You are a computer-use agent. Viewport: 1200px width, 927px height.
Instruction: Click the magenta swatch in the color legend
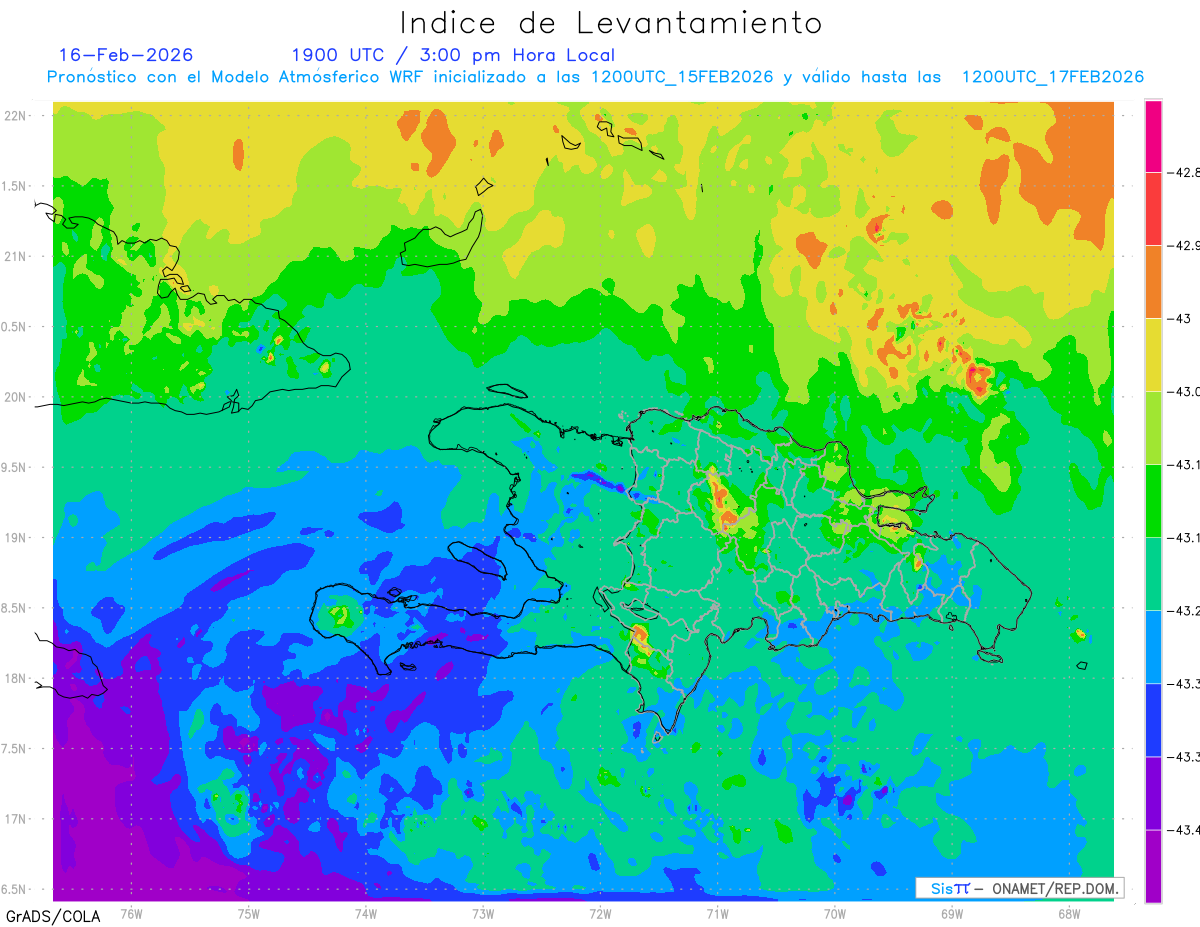tap(1153, 136)
